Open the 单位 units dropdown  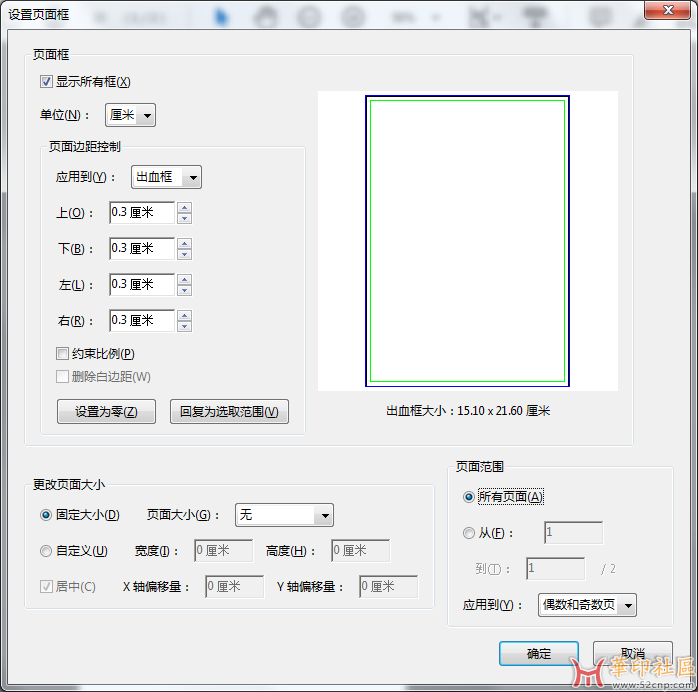(130, 115)
